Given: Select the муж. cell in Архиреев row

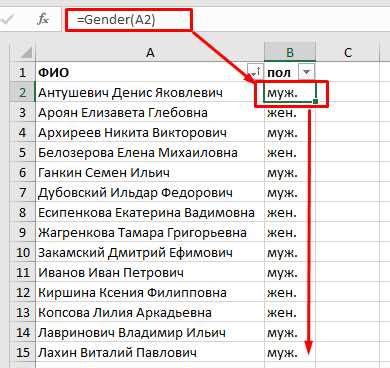Looking at the screenshot, I should [290, 132].
